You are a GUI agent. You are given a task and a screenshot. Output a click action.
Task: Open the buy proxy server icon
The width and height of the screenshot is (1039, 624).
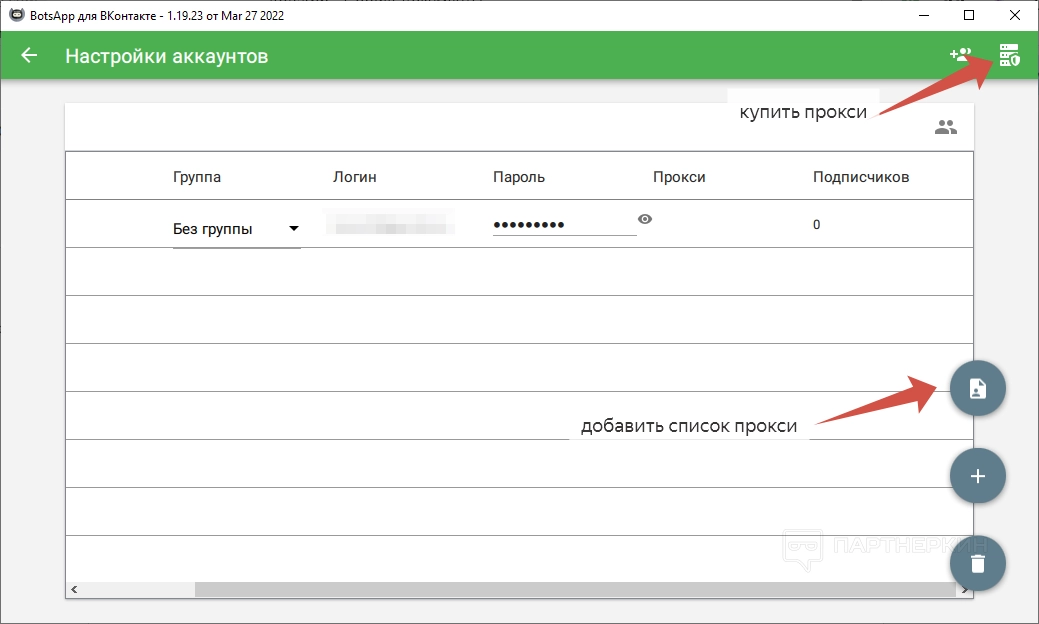(x=1009, y=56)
